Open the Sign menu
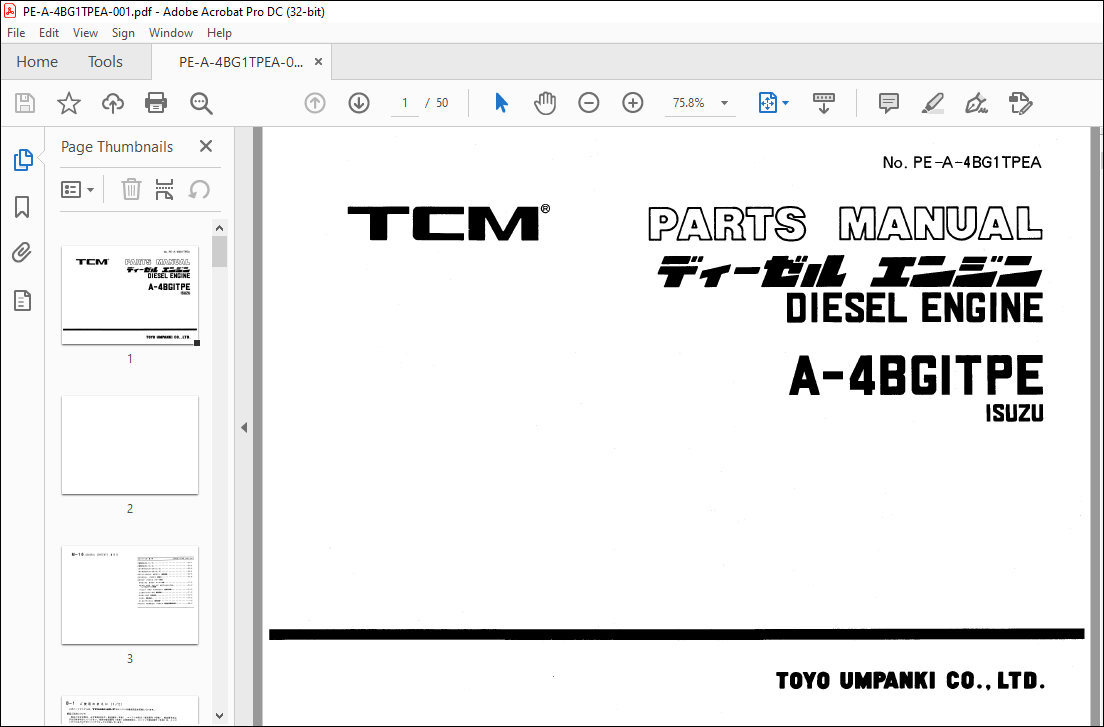 [x=123, y=33]
